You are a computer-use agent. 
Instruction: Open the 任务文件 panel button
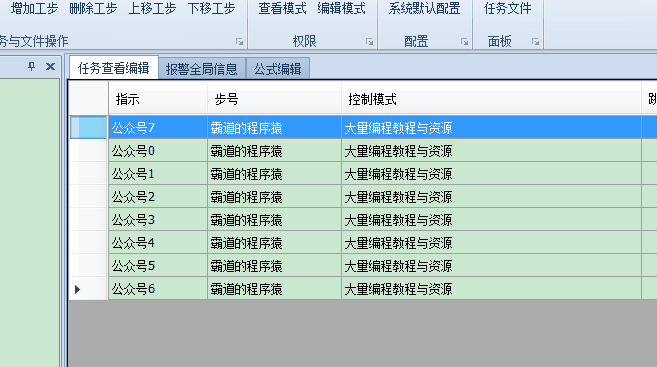507,8
